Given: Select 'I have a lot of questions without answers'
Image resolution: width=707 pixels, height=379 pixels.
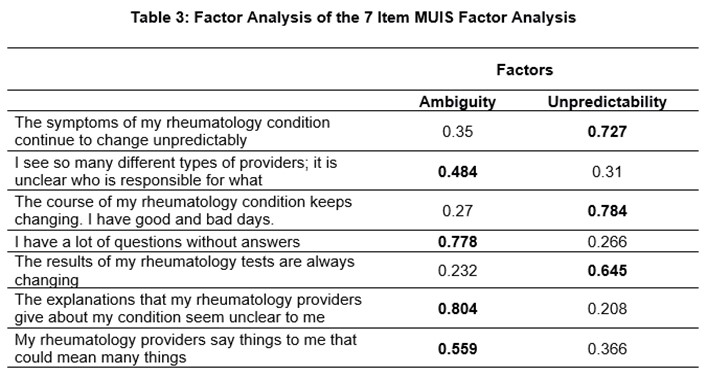Looking at the screenshot, I should tap(157, 242).
